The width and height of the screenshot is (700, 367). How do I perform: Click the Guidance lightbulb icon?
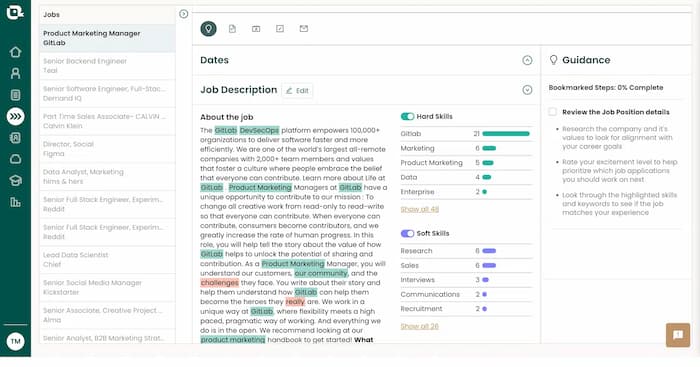tap(554, 60)
